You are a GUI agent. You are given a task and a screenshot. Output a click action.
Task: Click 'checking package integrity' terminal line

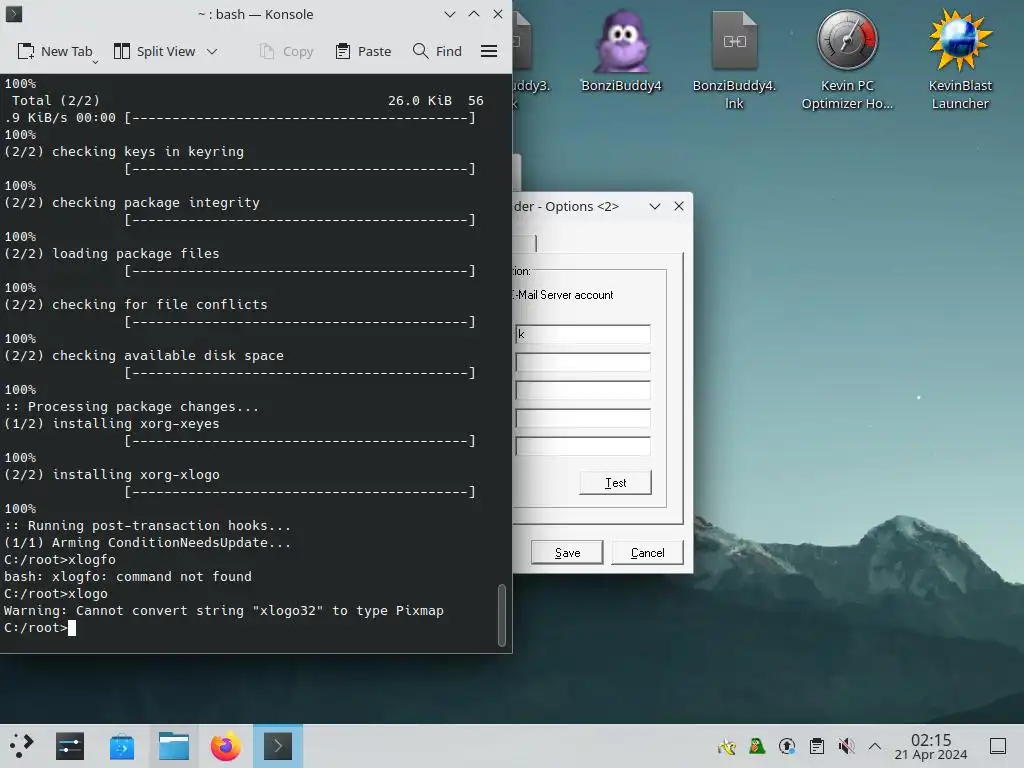(132, 202)
